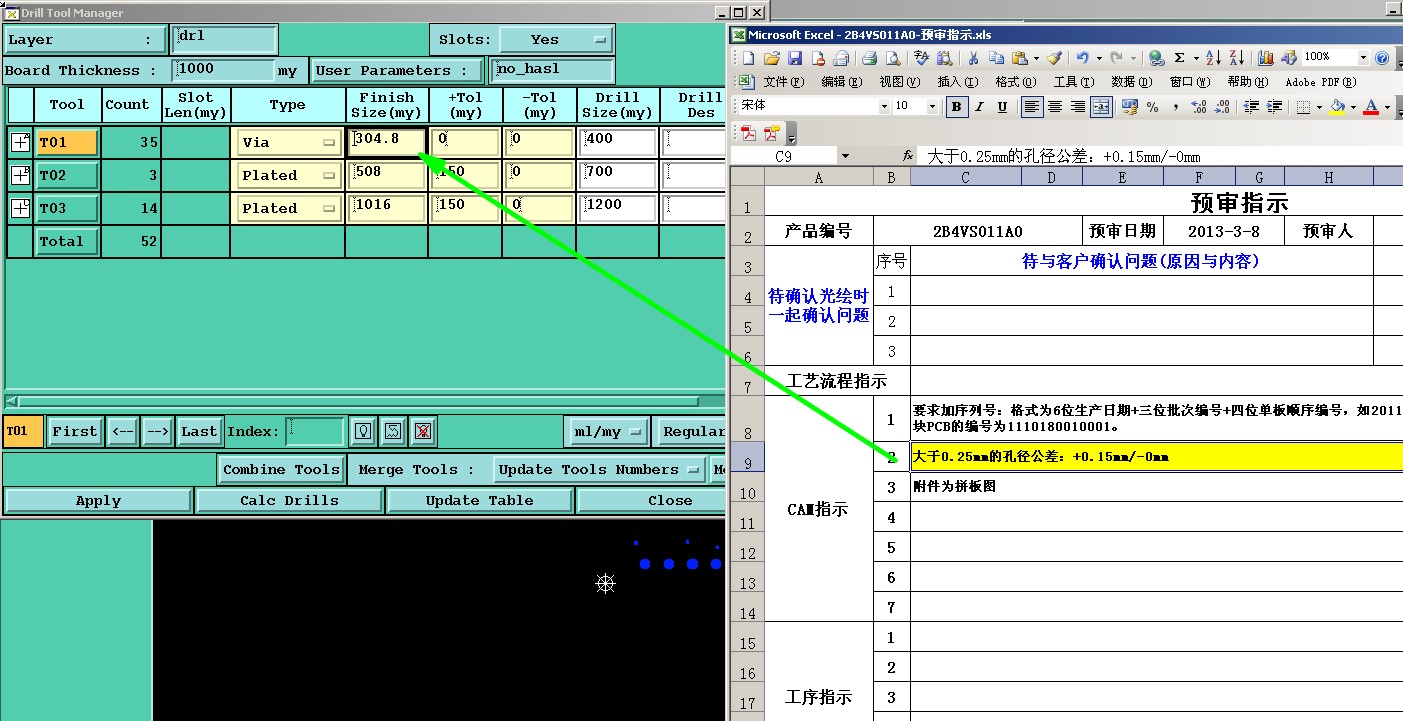This screenshot has width=1403, height=721.
Task: Click New workbook icon in Excel toolbar
Action: pos(748,58)
